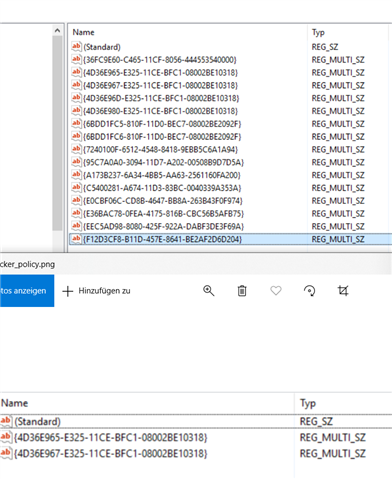Click the plus icon beside Hinzufügen zu
Screen dimensions: 392x479
(68, 291)
